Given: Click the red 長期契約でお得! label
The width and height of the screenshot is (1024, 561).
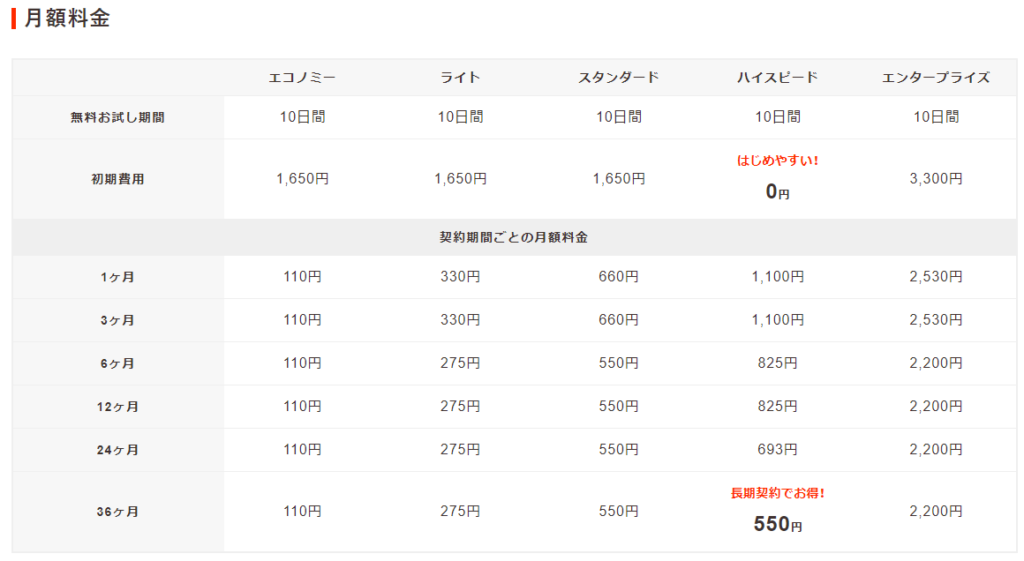Looking at the screenshot, I should pyautogui.click(x=777, y=494).
